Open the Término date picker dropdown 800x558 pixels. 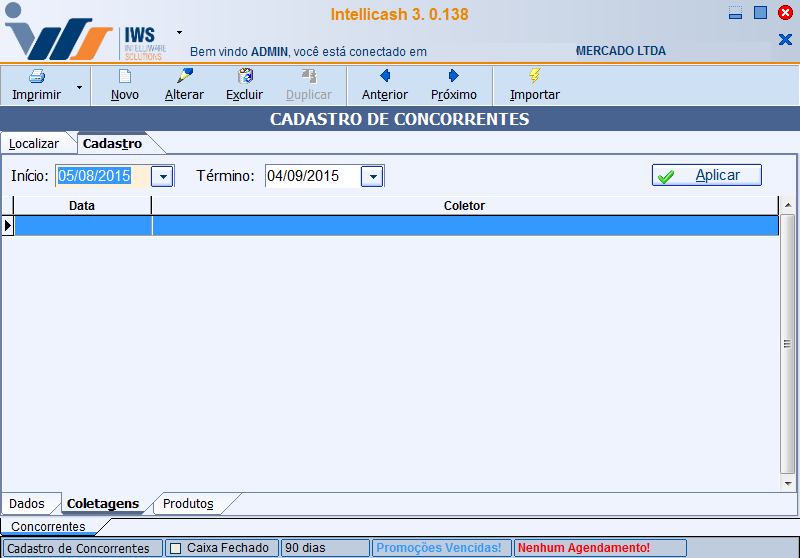[x=372, y=176]
